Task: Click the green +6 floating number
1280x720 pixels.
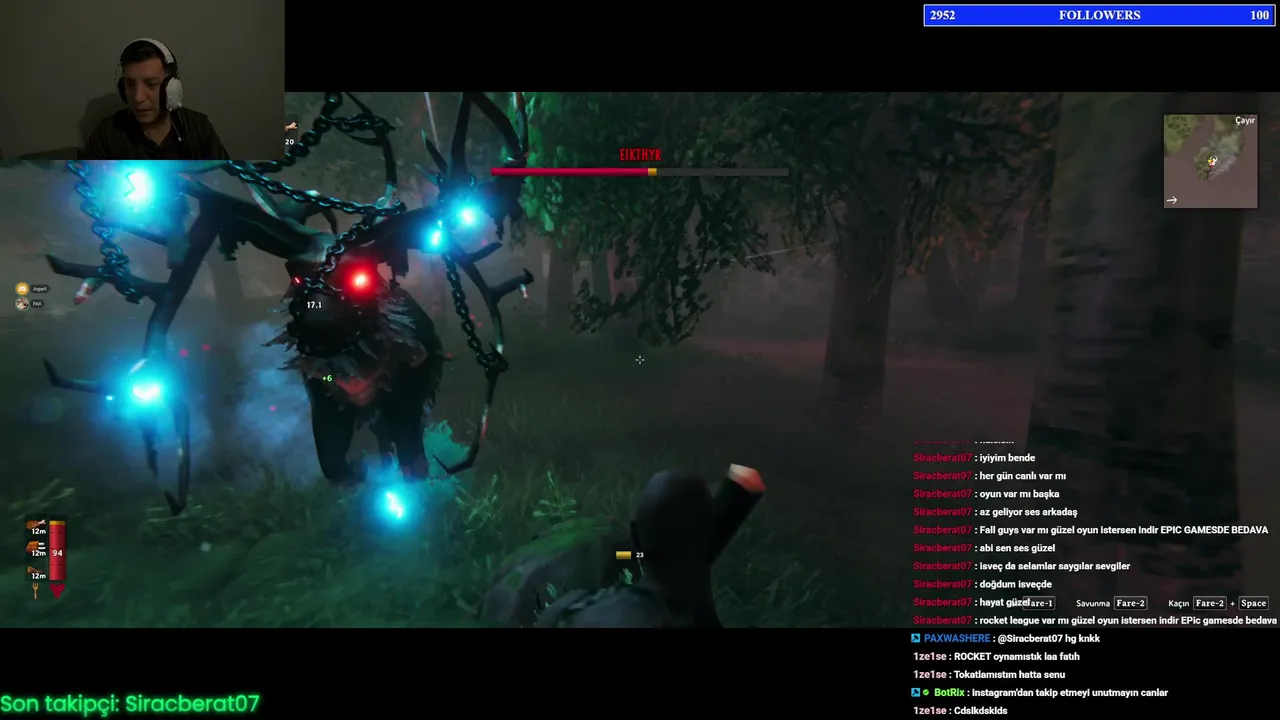Action: pos(327,378)
